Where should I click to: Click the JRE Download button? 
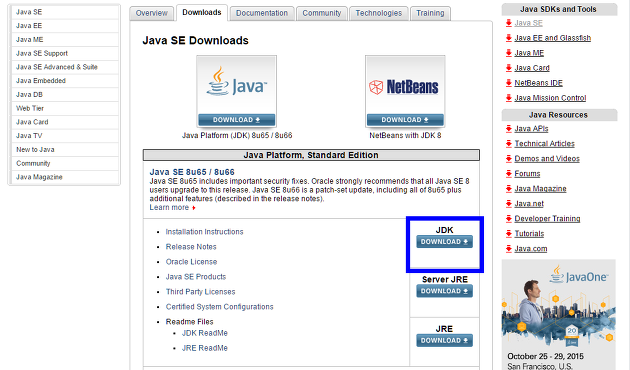(x=444, y=340)
